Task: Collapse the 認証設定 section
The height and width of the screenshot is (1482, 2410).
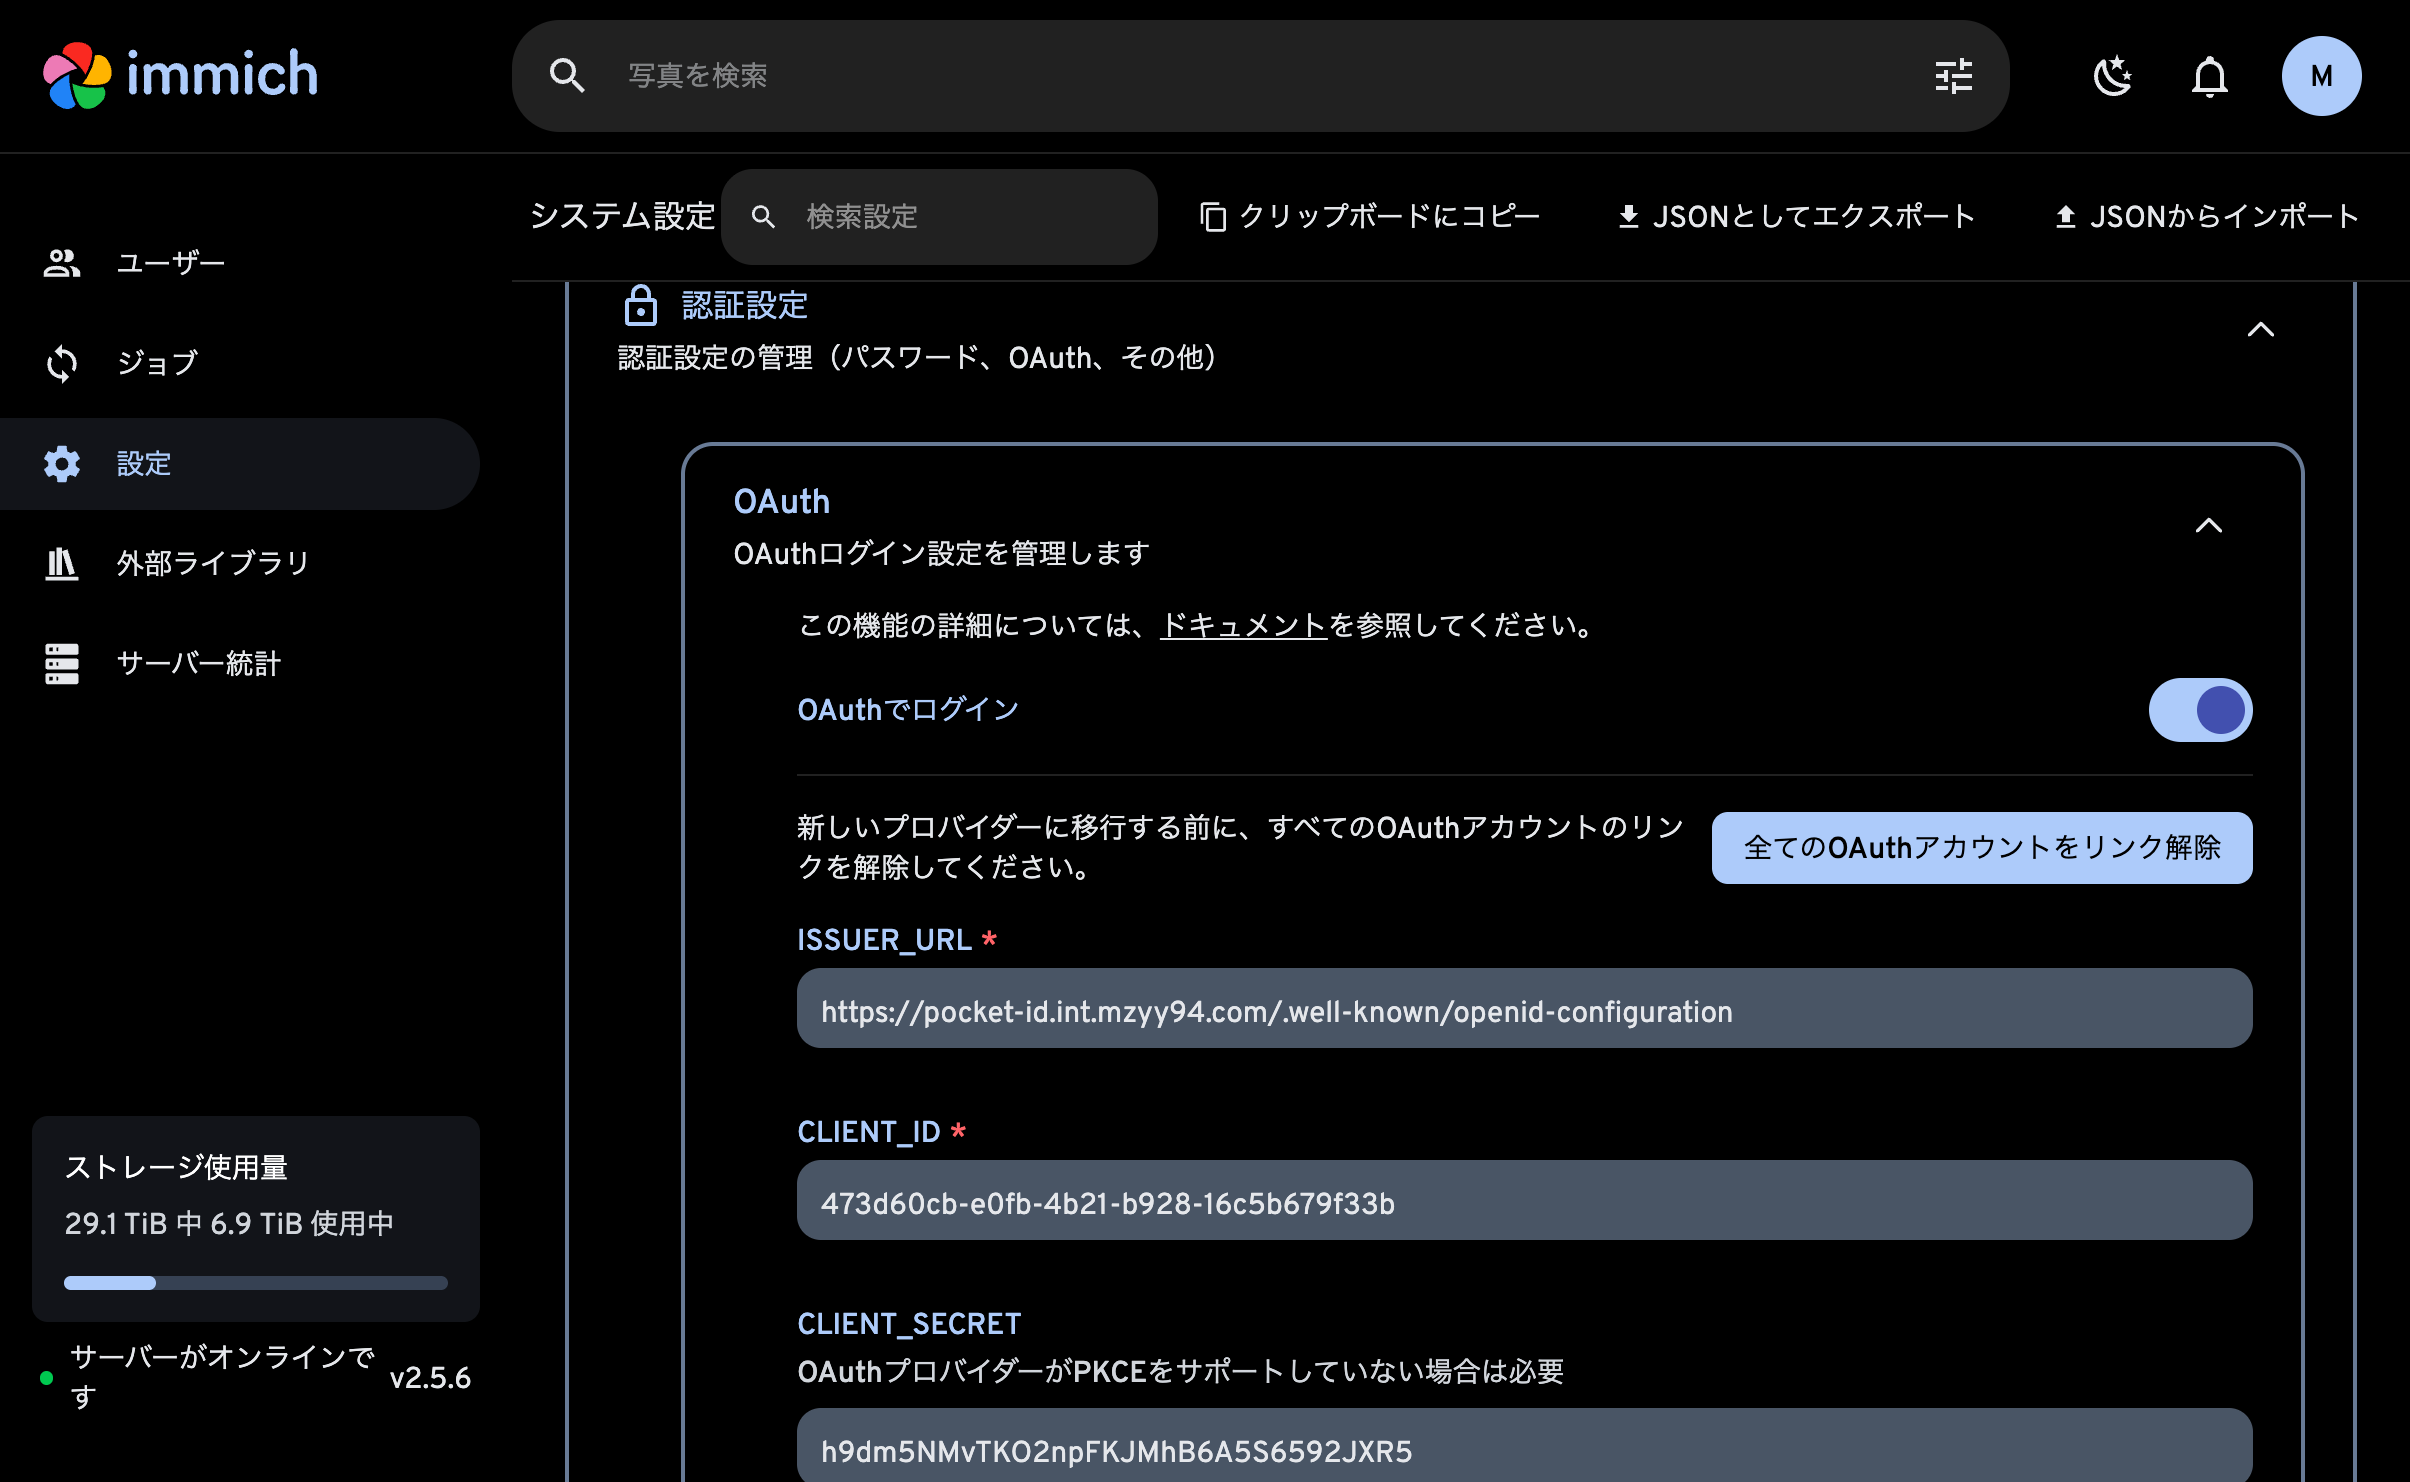Action: point(2263,330)
